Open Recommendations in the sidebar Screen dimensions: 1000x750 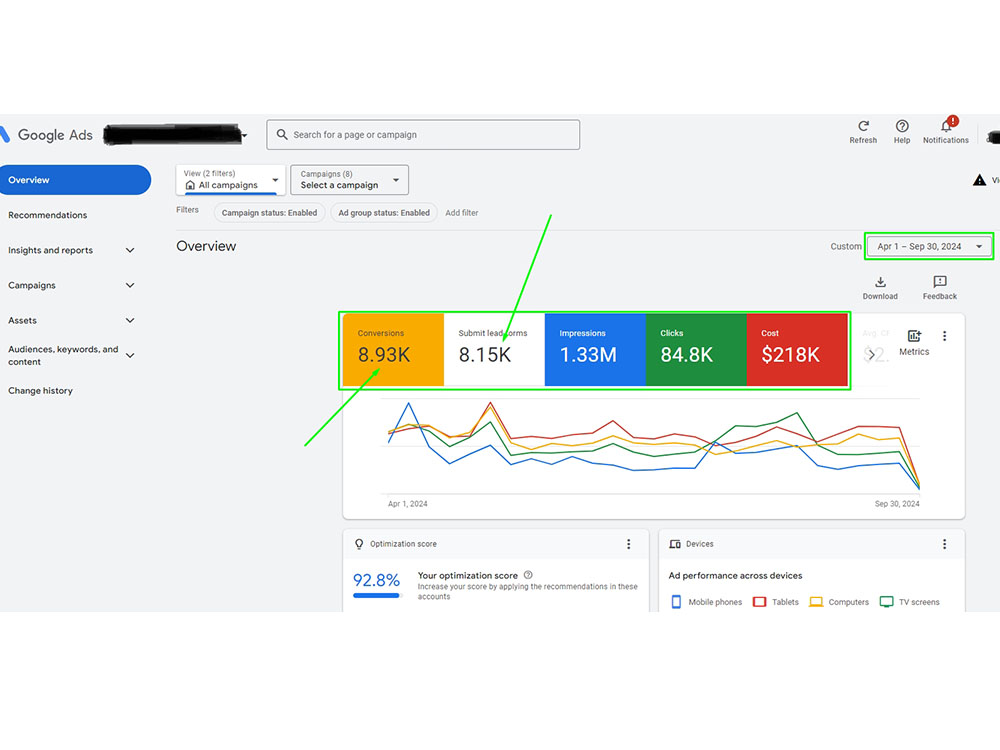coord(48,215)
